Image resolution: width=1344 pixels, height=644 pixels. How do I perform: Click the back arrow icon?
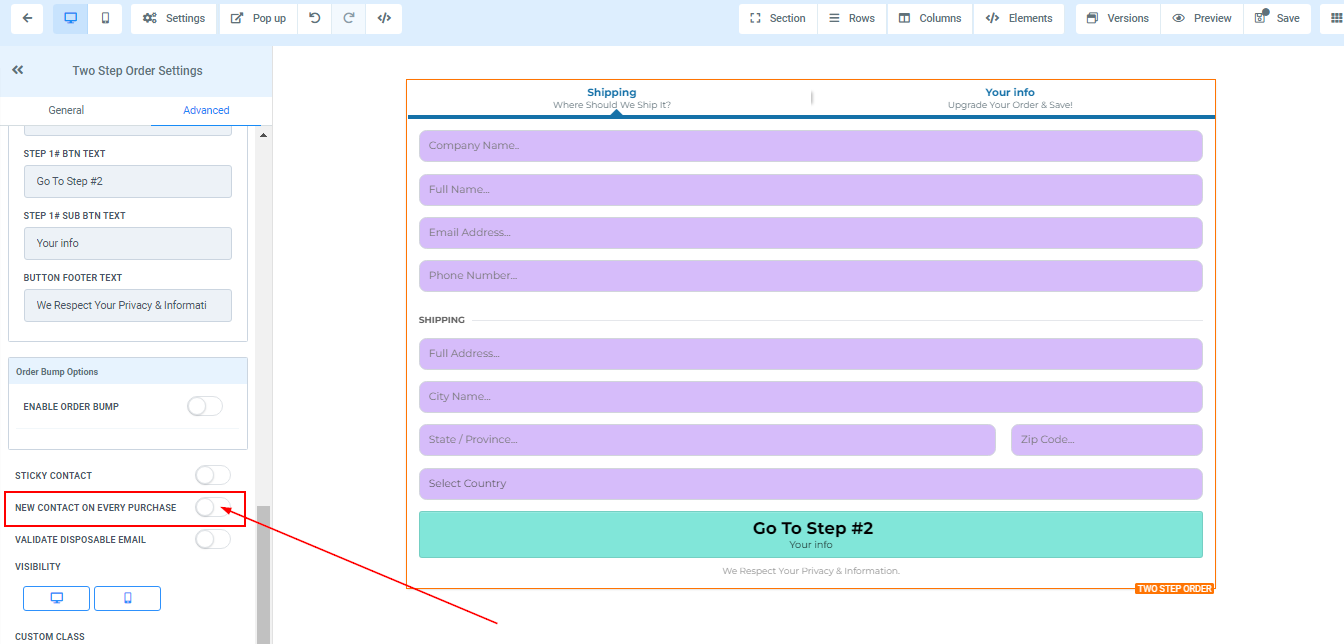point(26,18)
